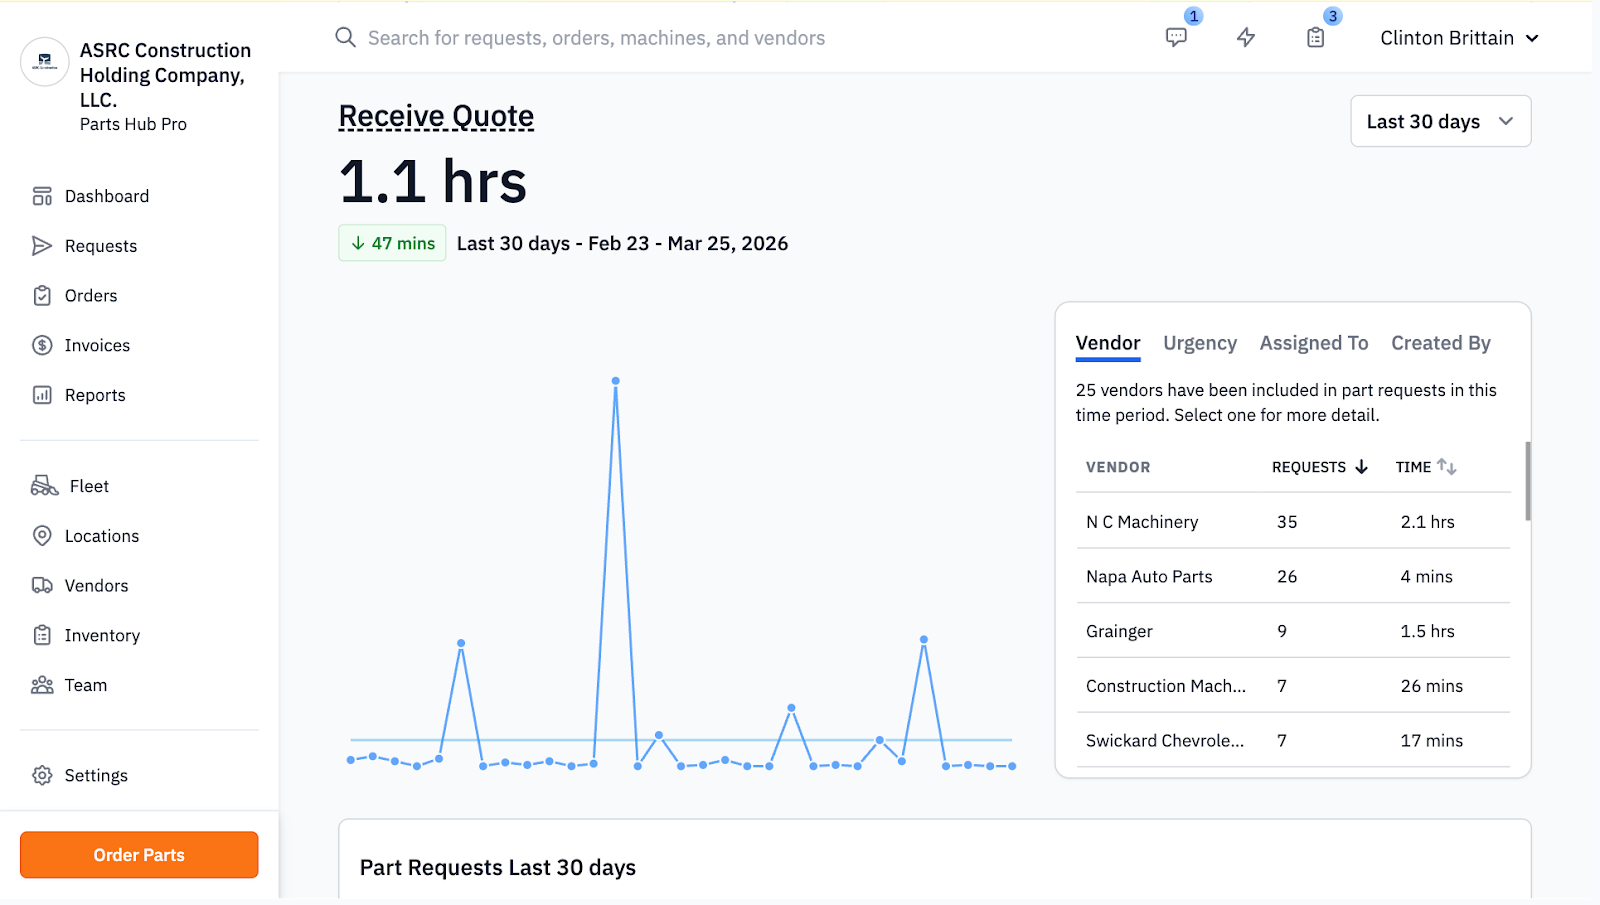Click the search magnifier icon

click(x=345, y=38)
